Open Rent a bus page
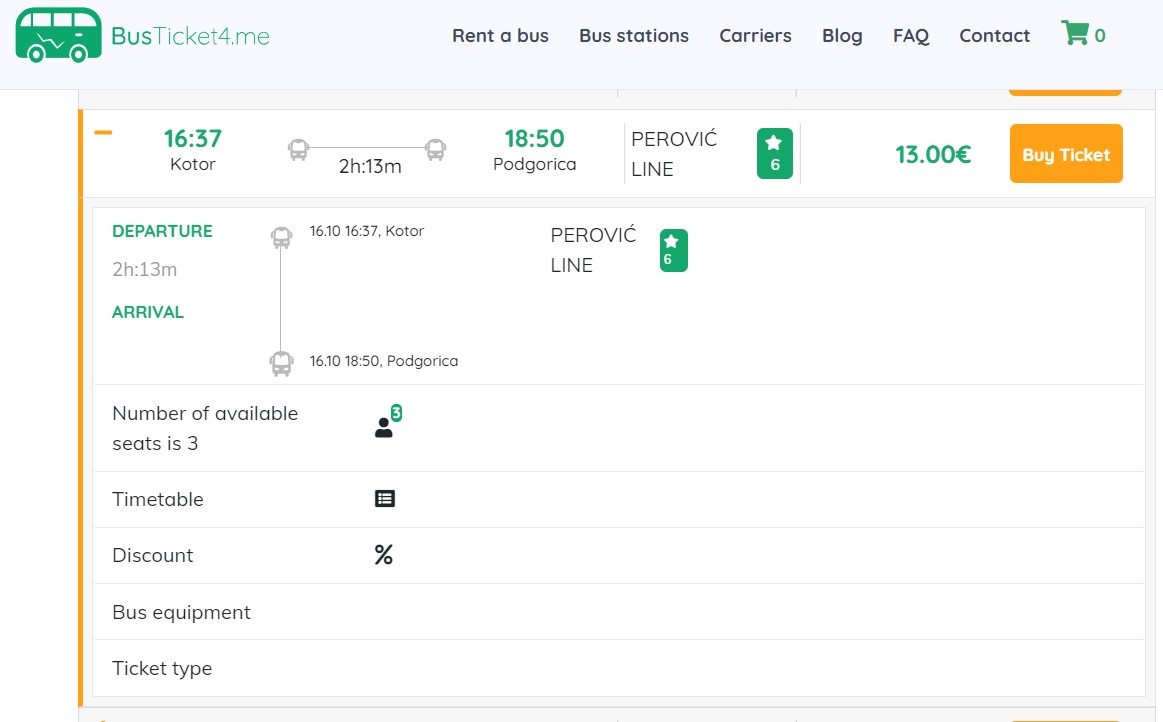Screen dimensions: 1163x722 (501, 36)
